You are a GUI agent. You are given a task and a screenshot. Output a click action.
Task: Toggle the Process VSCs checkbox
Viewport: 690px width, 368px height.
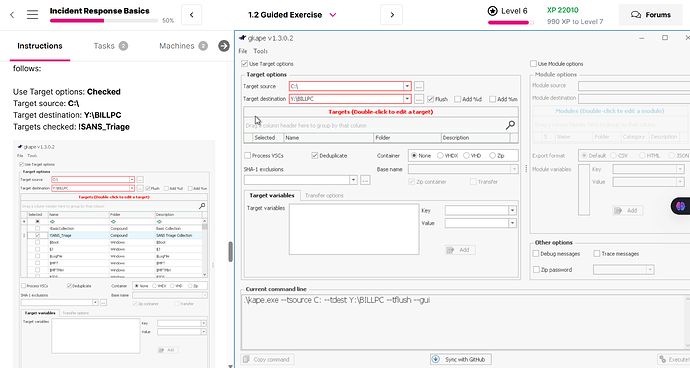(247, 155)
